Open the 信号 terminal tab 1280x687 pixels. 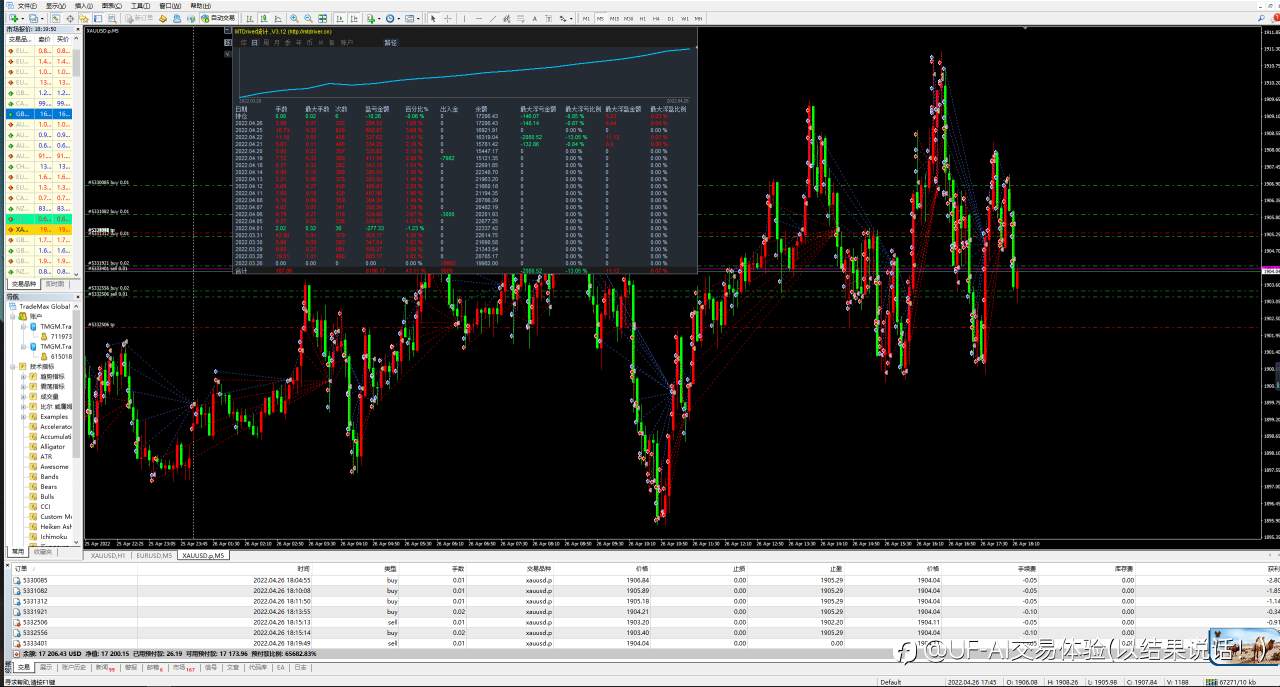point(210,666)
